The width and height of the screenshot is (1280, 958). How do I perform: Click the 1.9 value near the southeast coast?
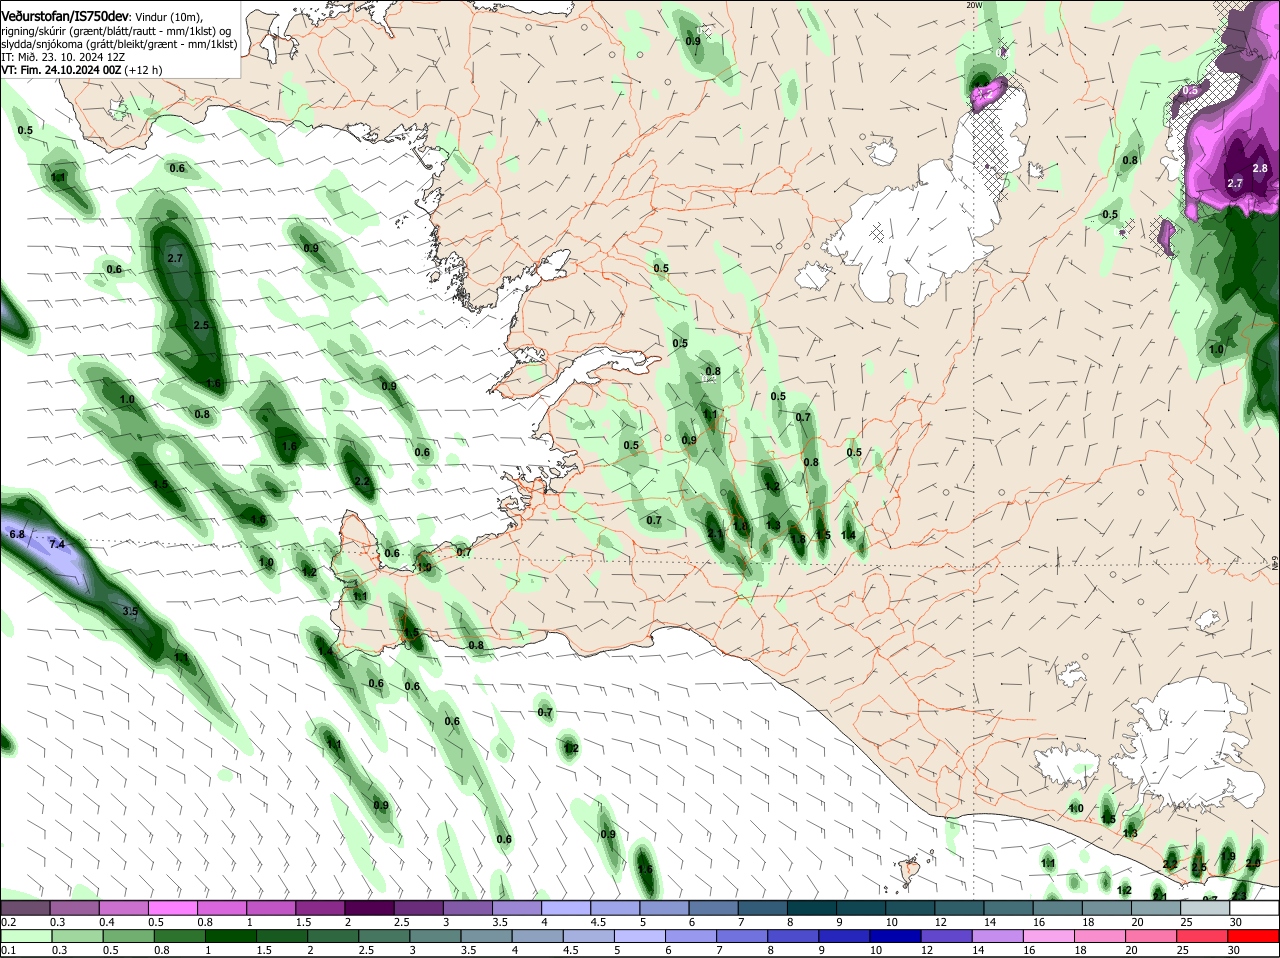coord(1228,856)
